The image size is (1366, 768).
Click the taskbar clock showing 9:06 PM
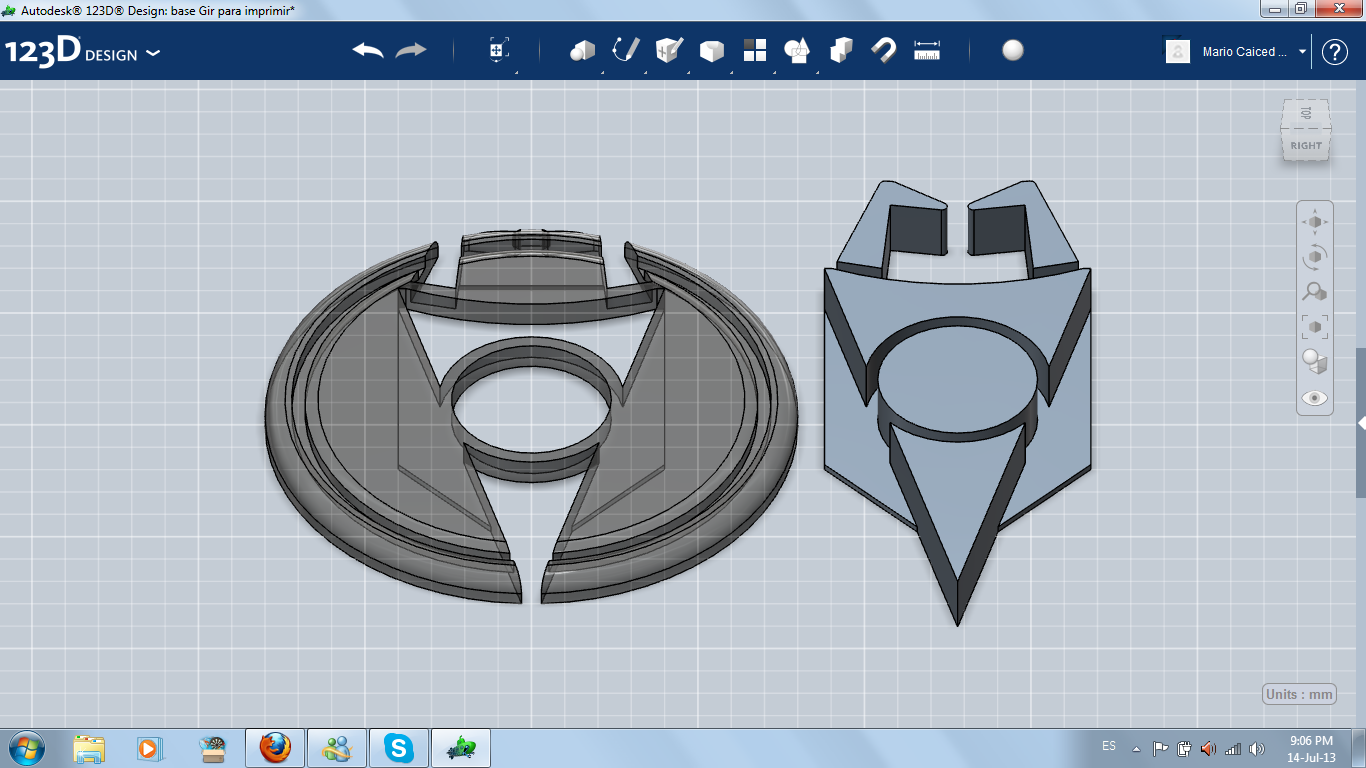pyautogui.click(x=1311, y=748)
